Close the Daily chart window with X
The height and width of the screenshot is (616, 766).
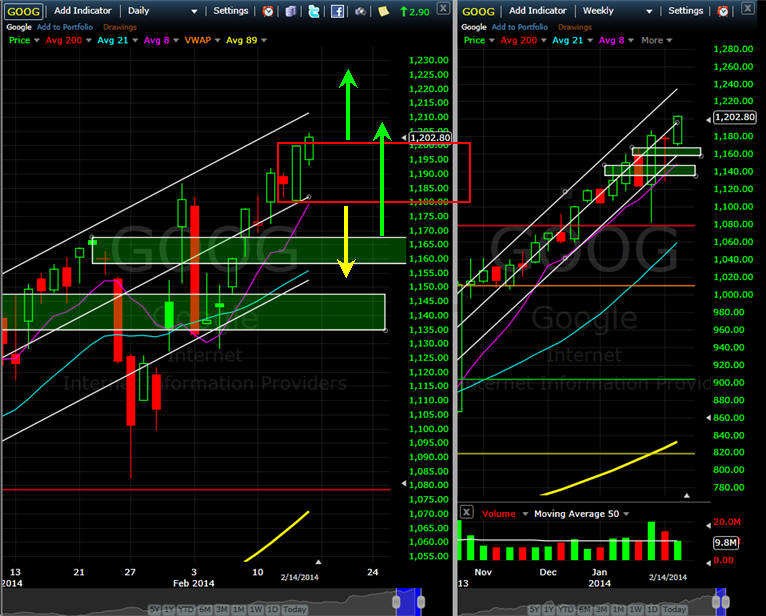pos(443,8)
